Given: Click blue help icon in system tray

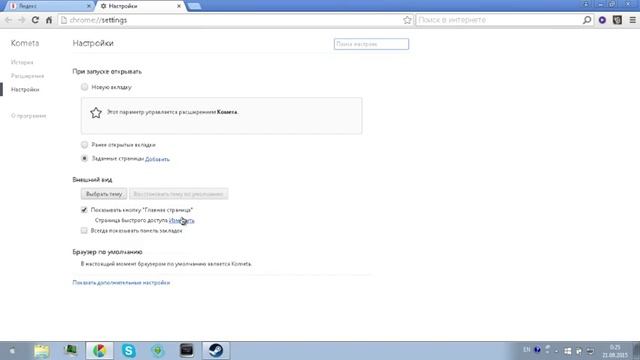Looking at the screenshot, I should (537, 350).
